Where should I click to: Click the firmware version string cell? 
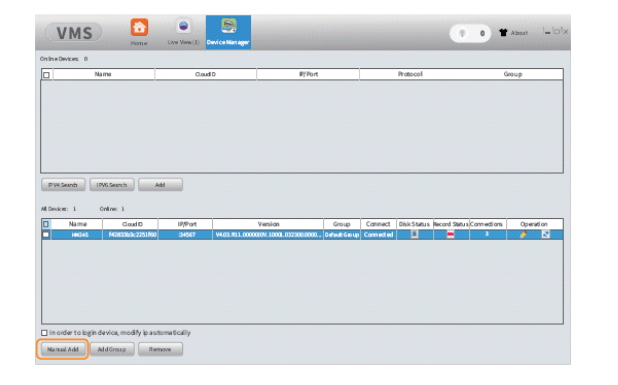tap(268, 235)
